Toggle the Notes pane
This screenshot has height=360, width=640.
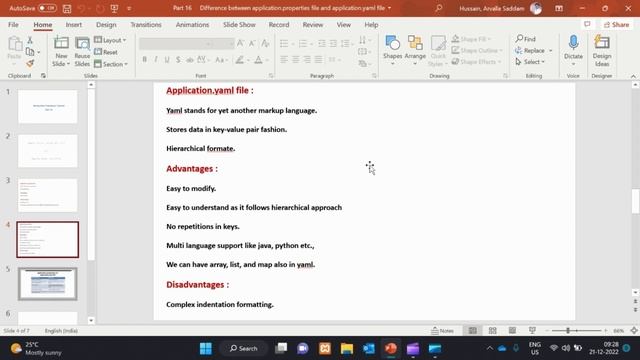pyautogui.click(x=443, y=331)
